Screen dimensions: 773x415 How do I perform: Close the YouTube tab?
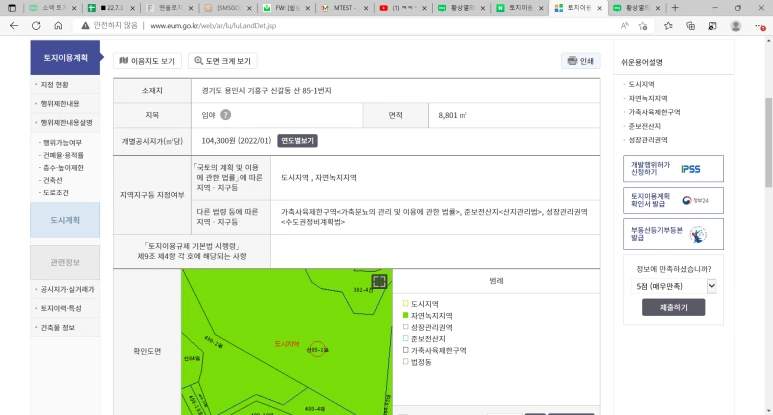[424, 8]
